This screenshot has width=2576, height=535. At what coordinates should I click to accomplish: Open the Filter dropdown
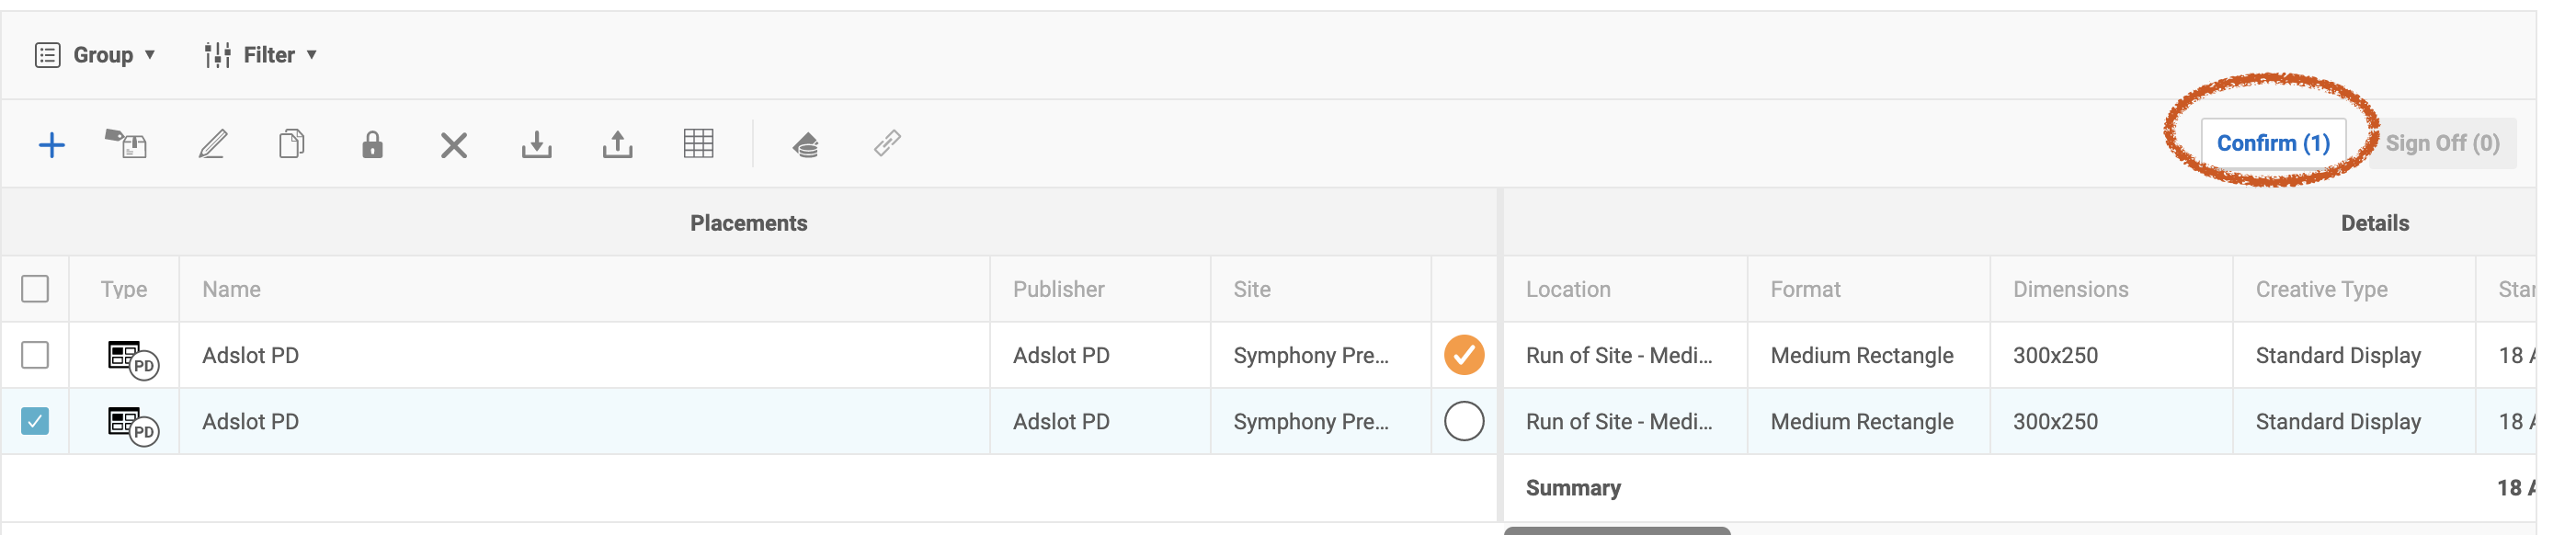tap(260, 55)
